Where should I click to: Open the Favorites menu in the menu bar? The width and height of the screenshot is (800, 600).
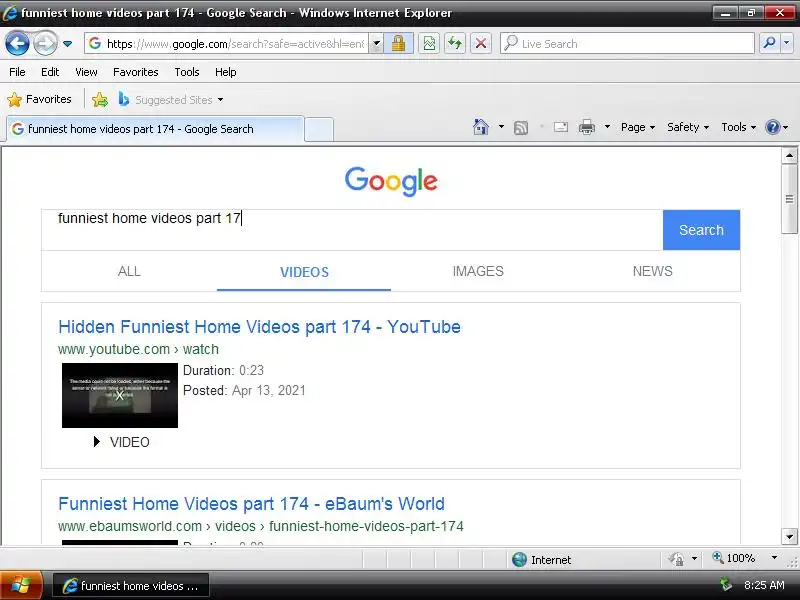point(136,72)
